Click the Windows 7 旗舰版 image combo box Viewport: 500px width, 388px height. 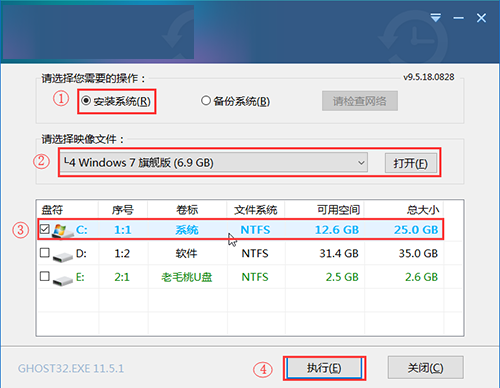point(214,163)
